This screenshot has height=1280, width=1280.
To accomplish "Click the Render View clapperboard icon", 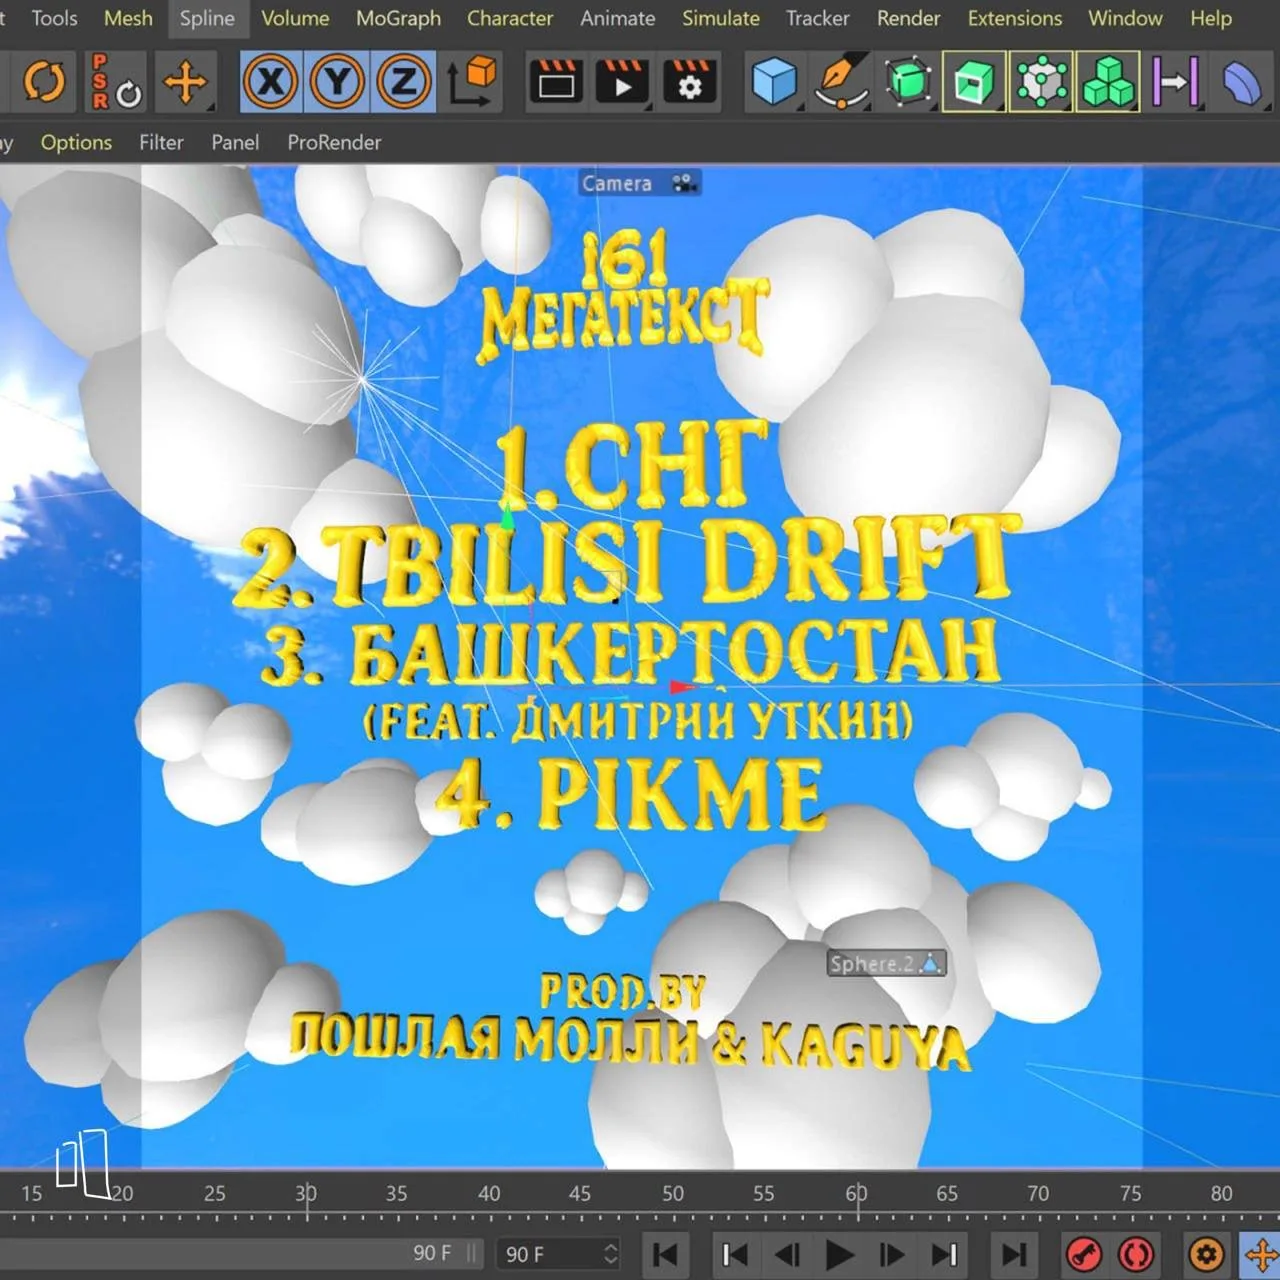I will (x=556, y=82).
